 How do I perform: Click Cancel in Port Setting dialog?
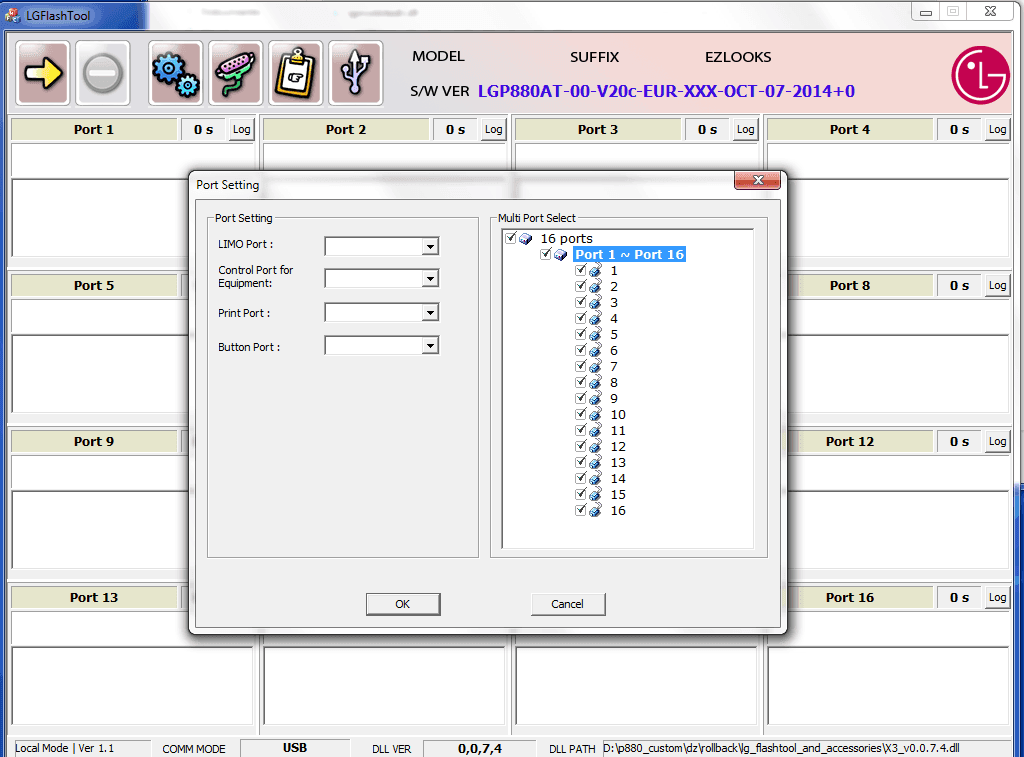coord(568,604)
